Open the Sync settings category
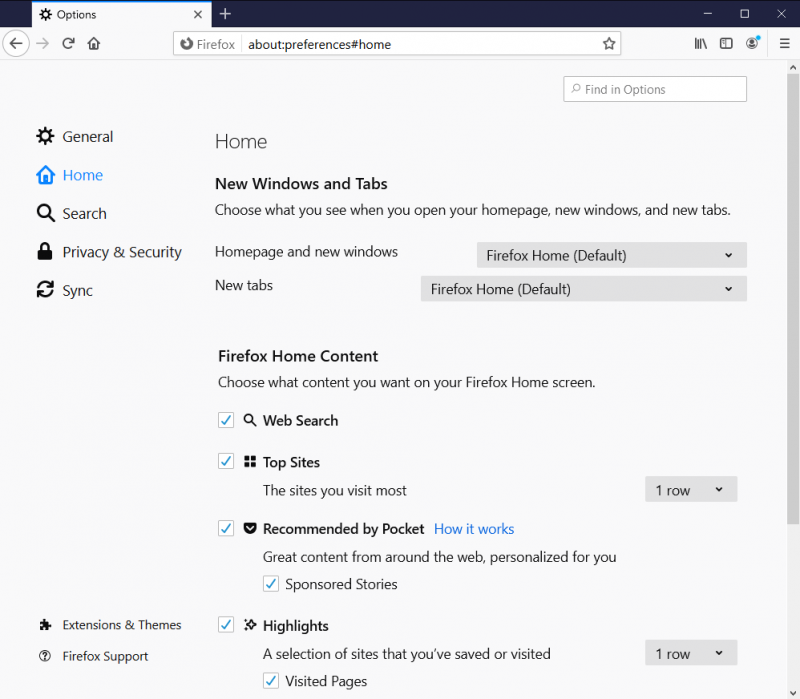Screen dimensions: 800x699 pyautogui.click(x=64, y=290)
